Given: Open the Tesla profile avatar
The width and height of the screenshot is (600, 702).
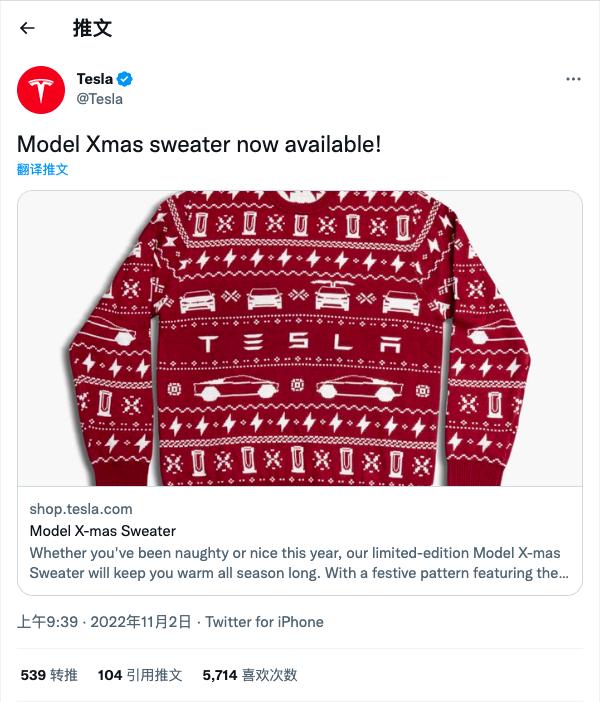Looking at the screenshot, I should click(x=41, y=89).
